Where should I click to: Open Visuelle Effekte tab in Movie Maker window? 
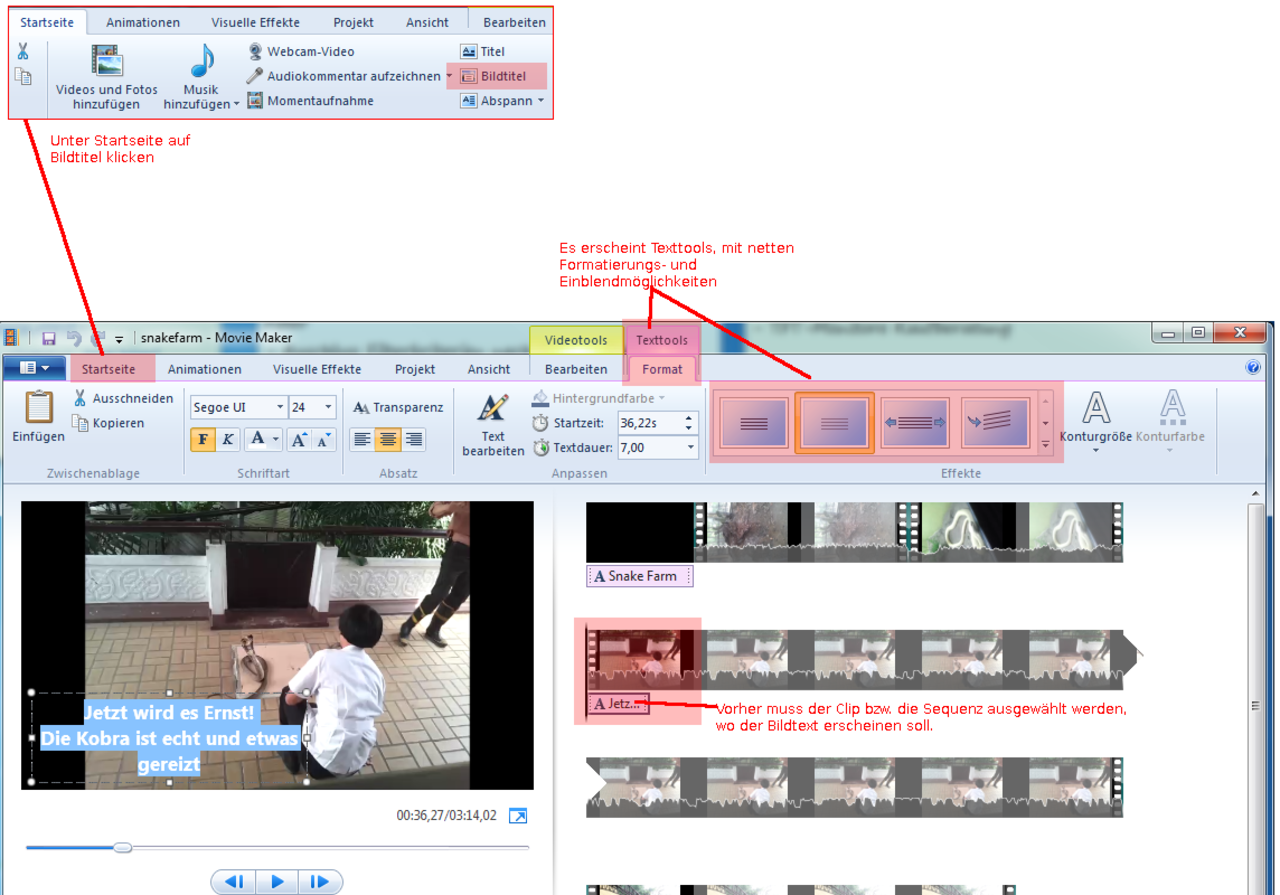(317, 369)
